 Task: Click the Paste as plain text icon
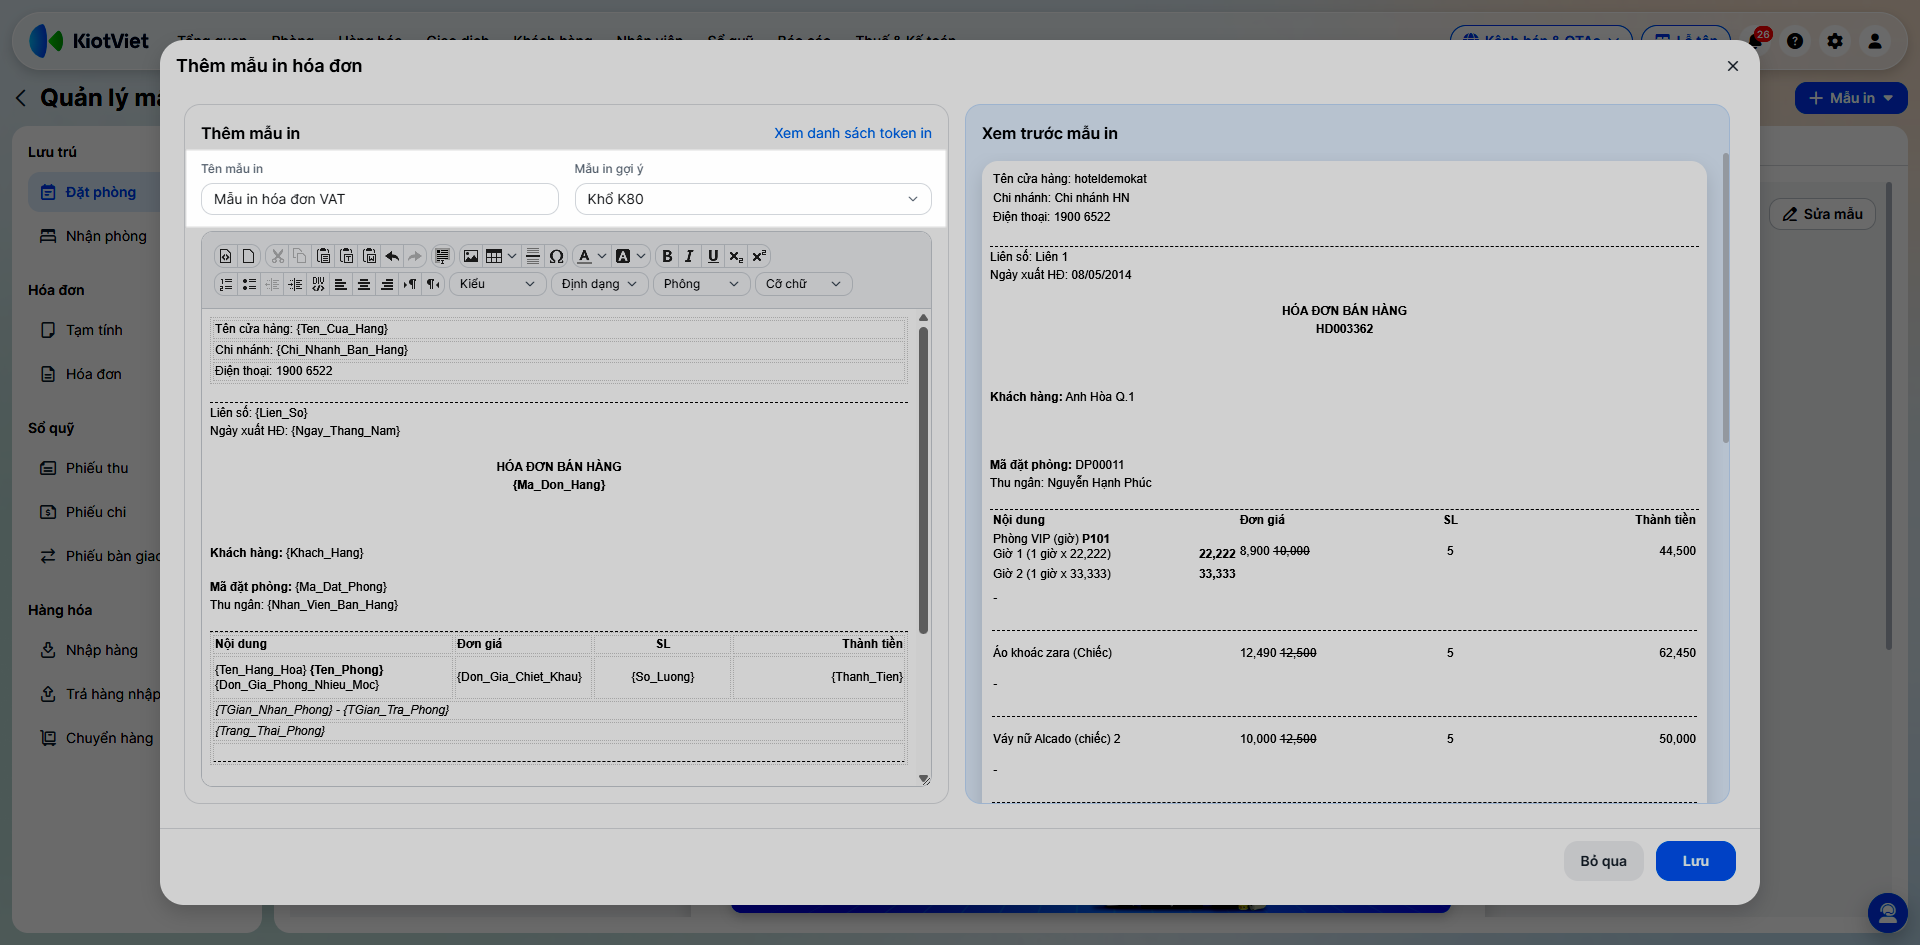(x=346, y=256)
